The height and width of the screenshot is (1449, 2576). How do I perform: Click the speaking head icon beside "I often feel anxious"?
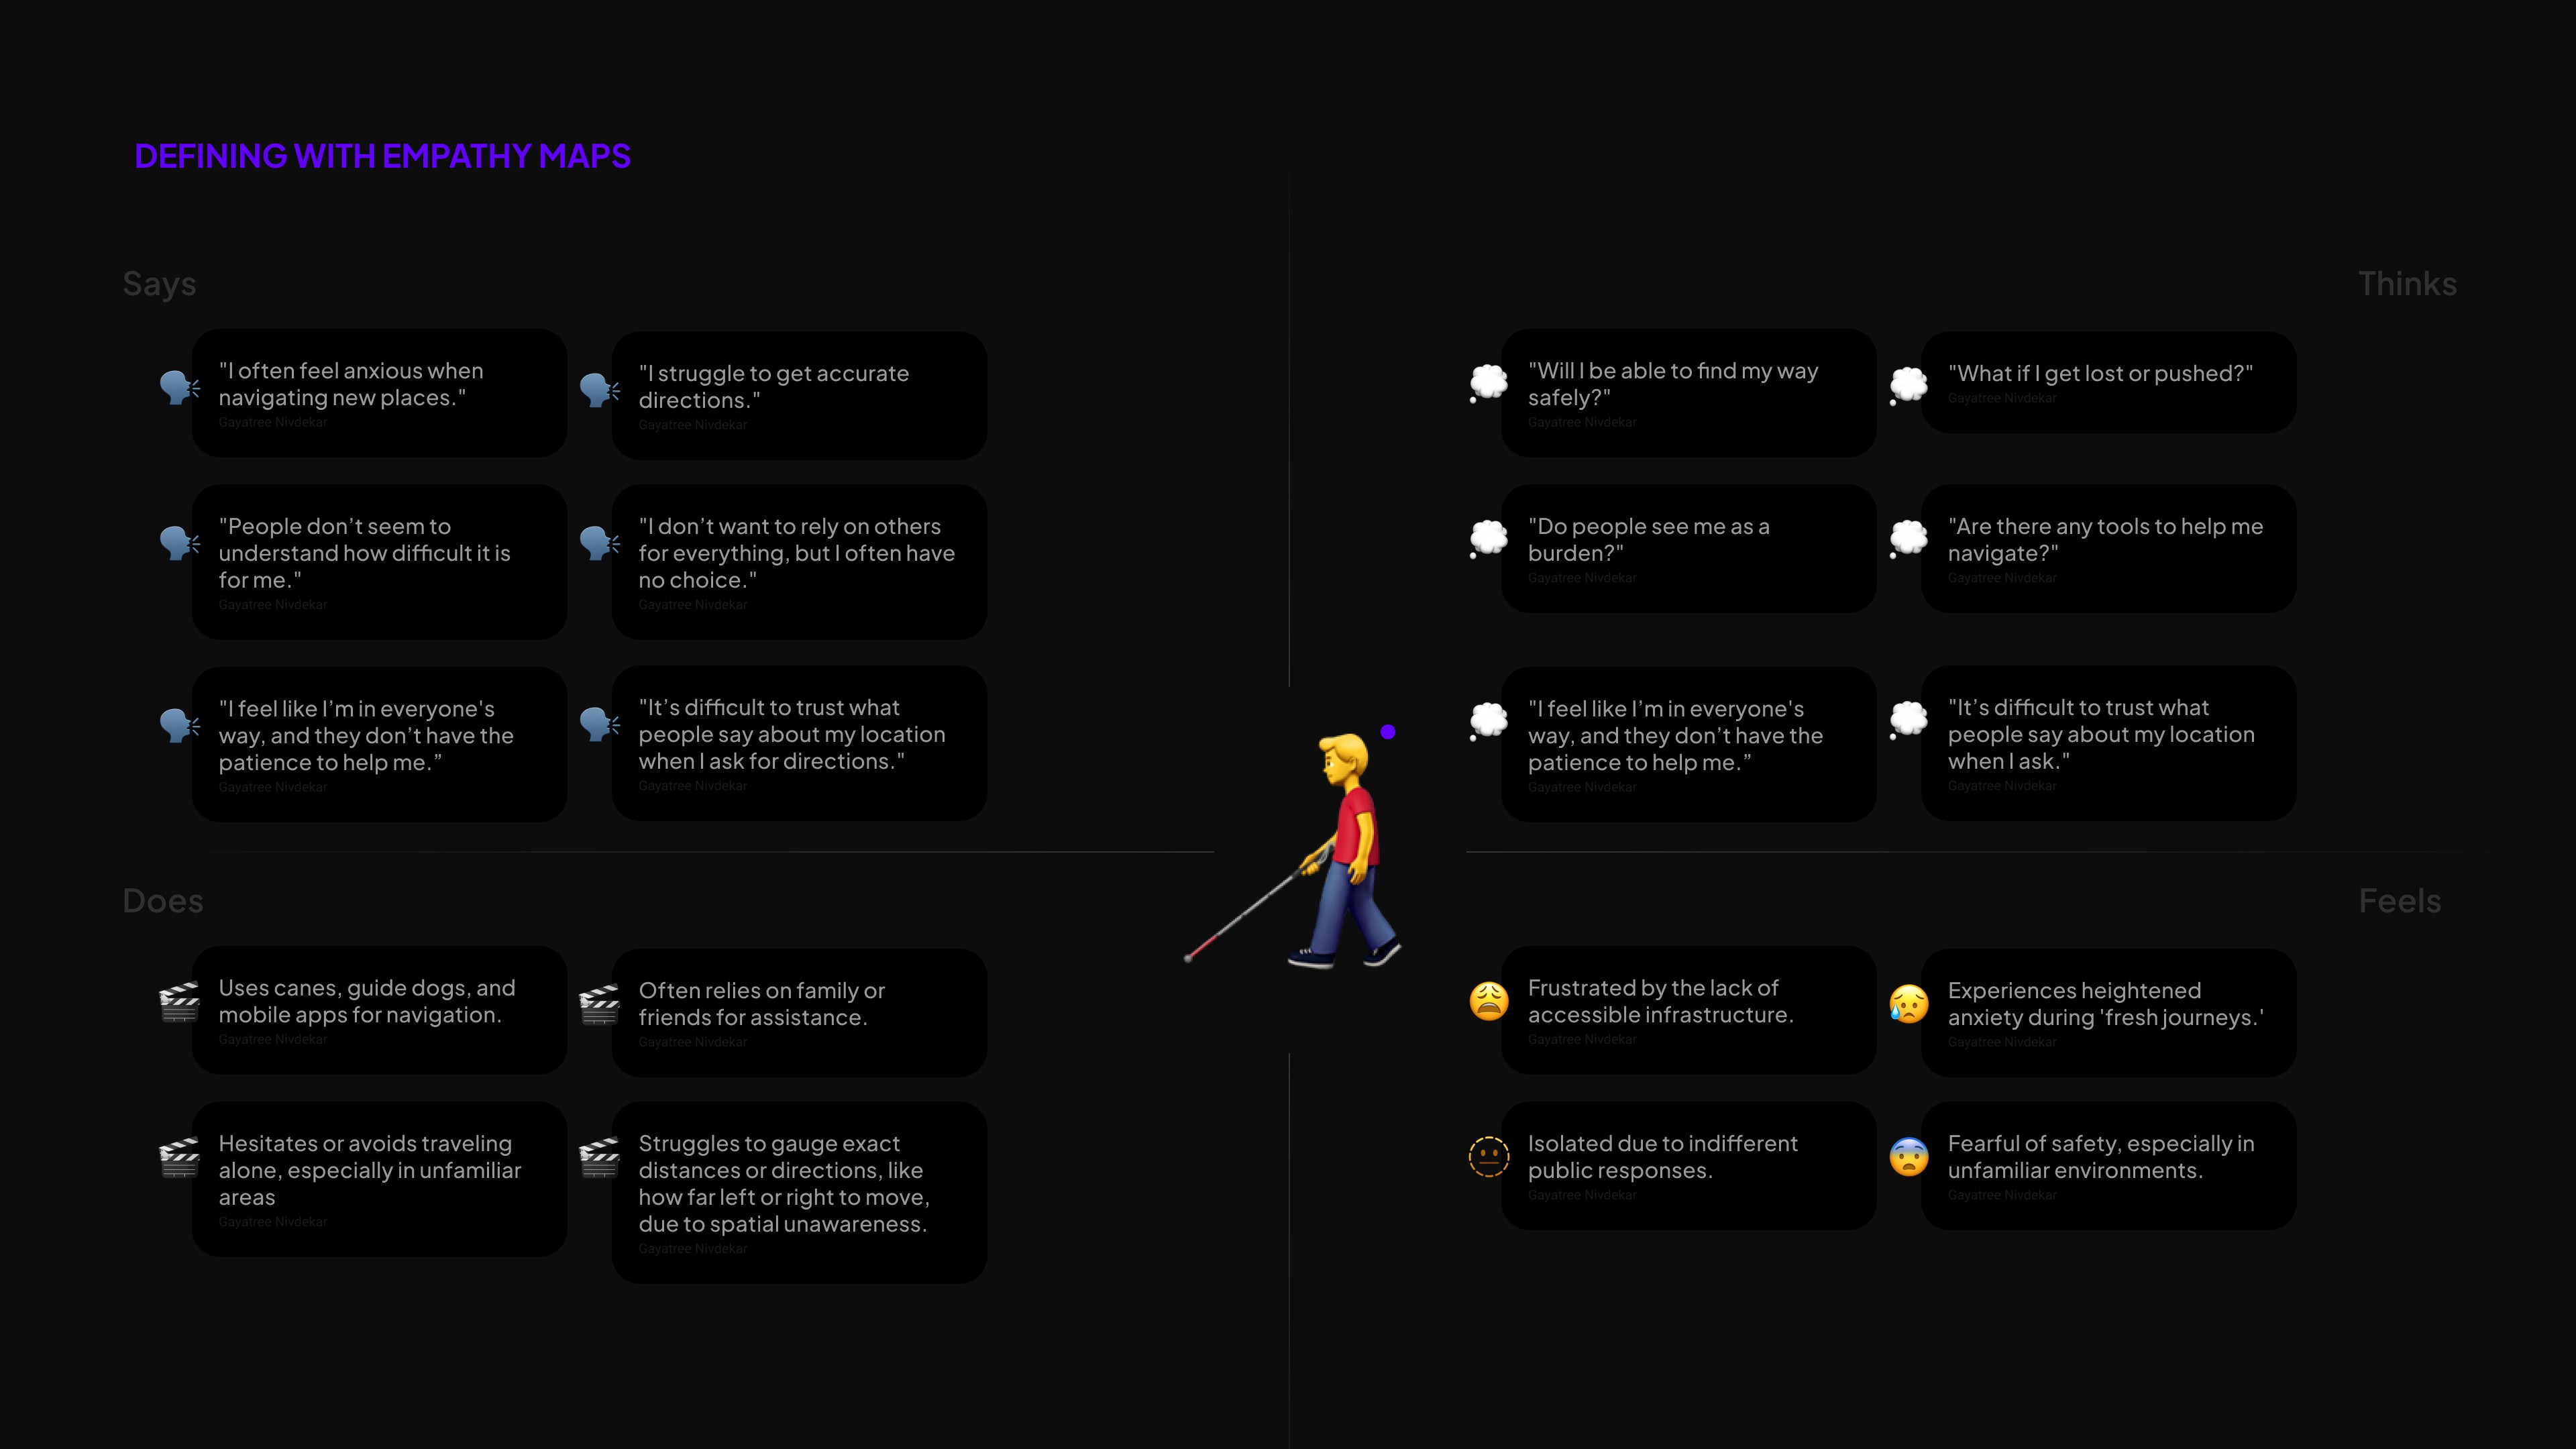click(179, 387)
